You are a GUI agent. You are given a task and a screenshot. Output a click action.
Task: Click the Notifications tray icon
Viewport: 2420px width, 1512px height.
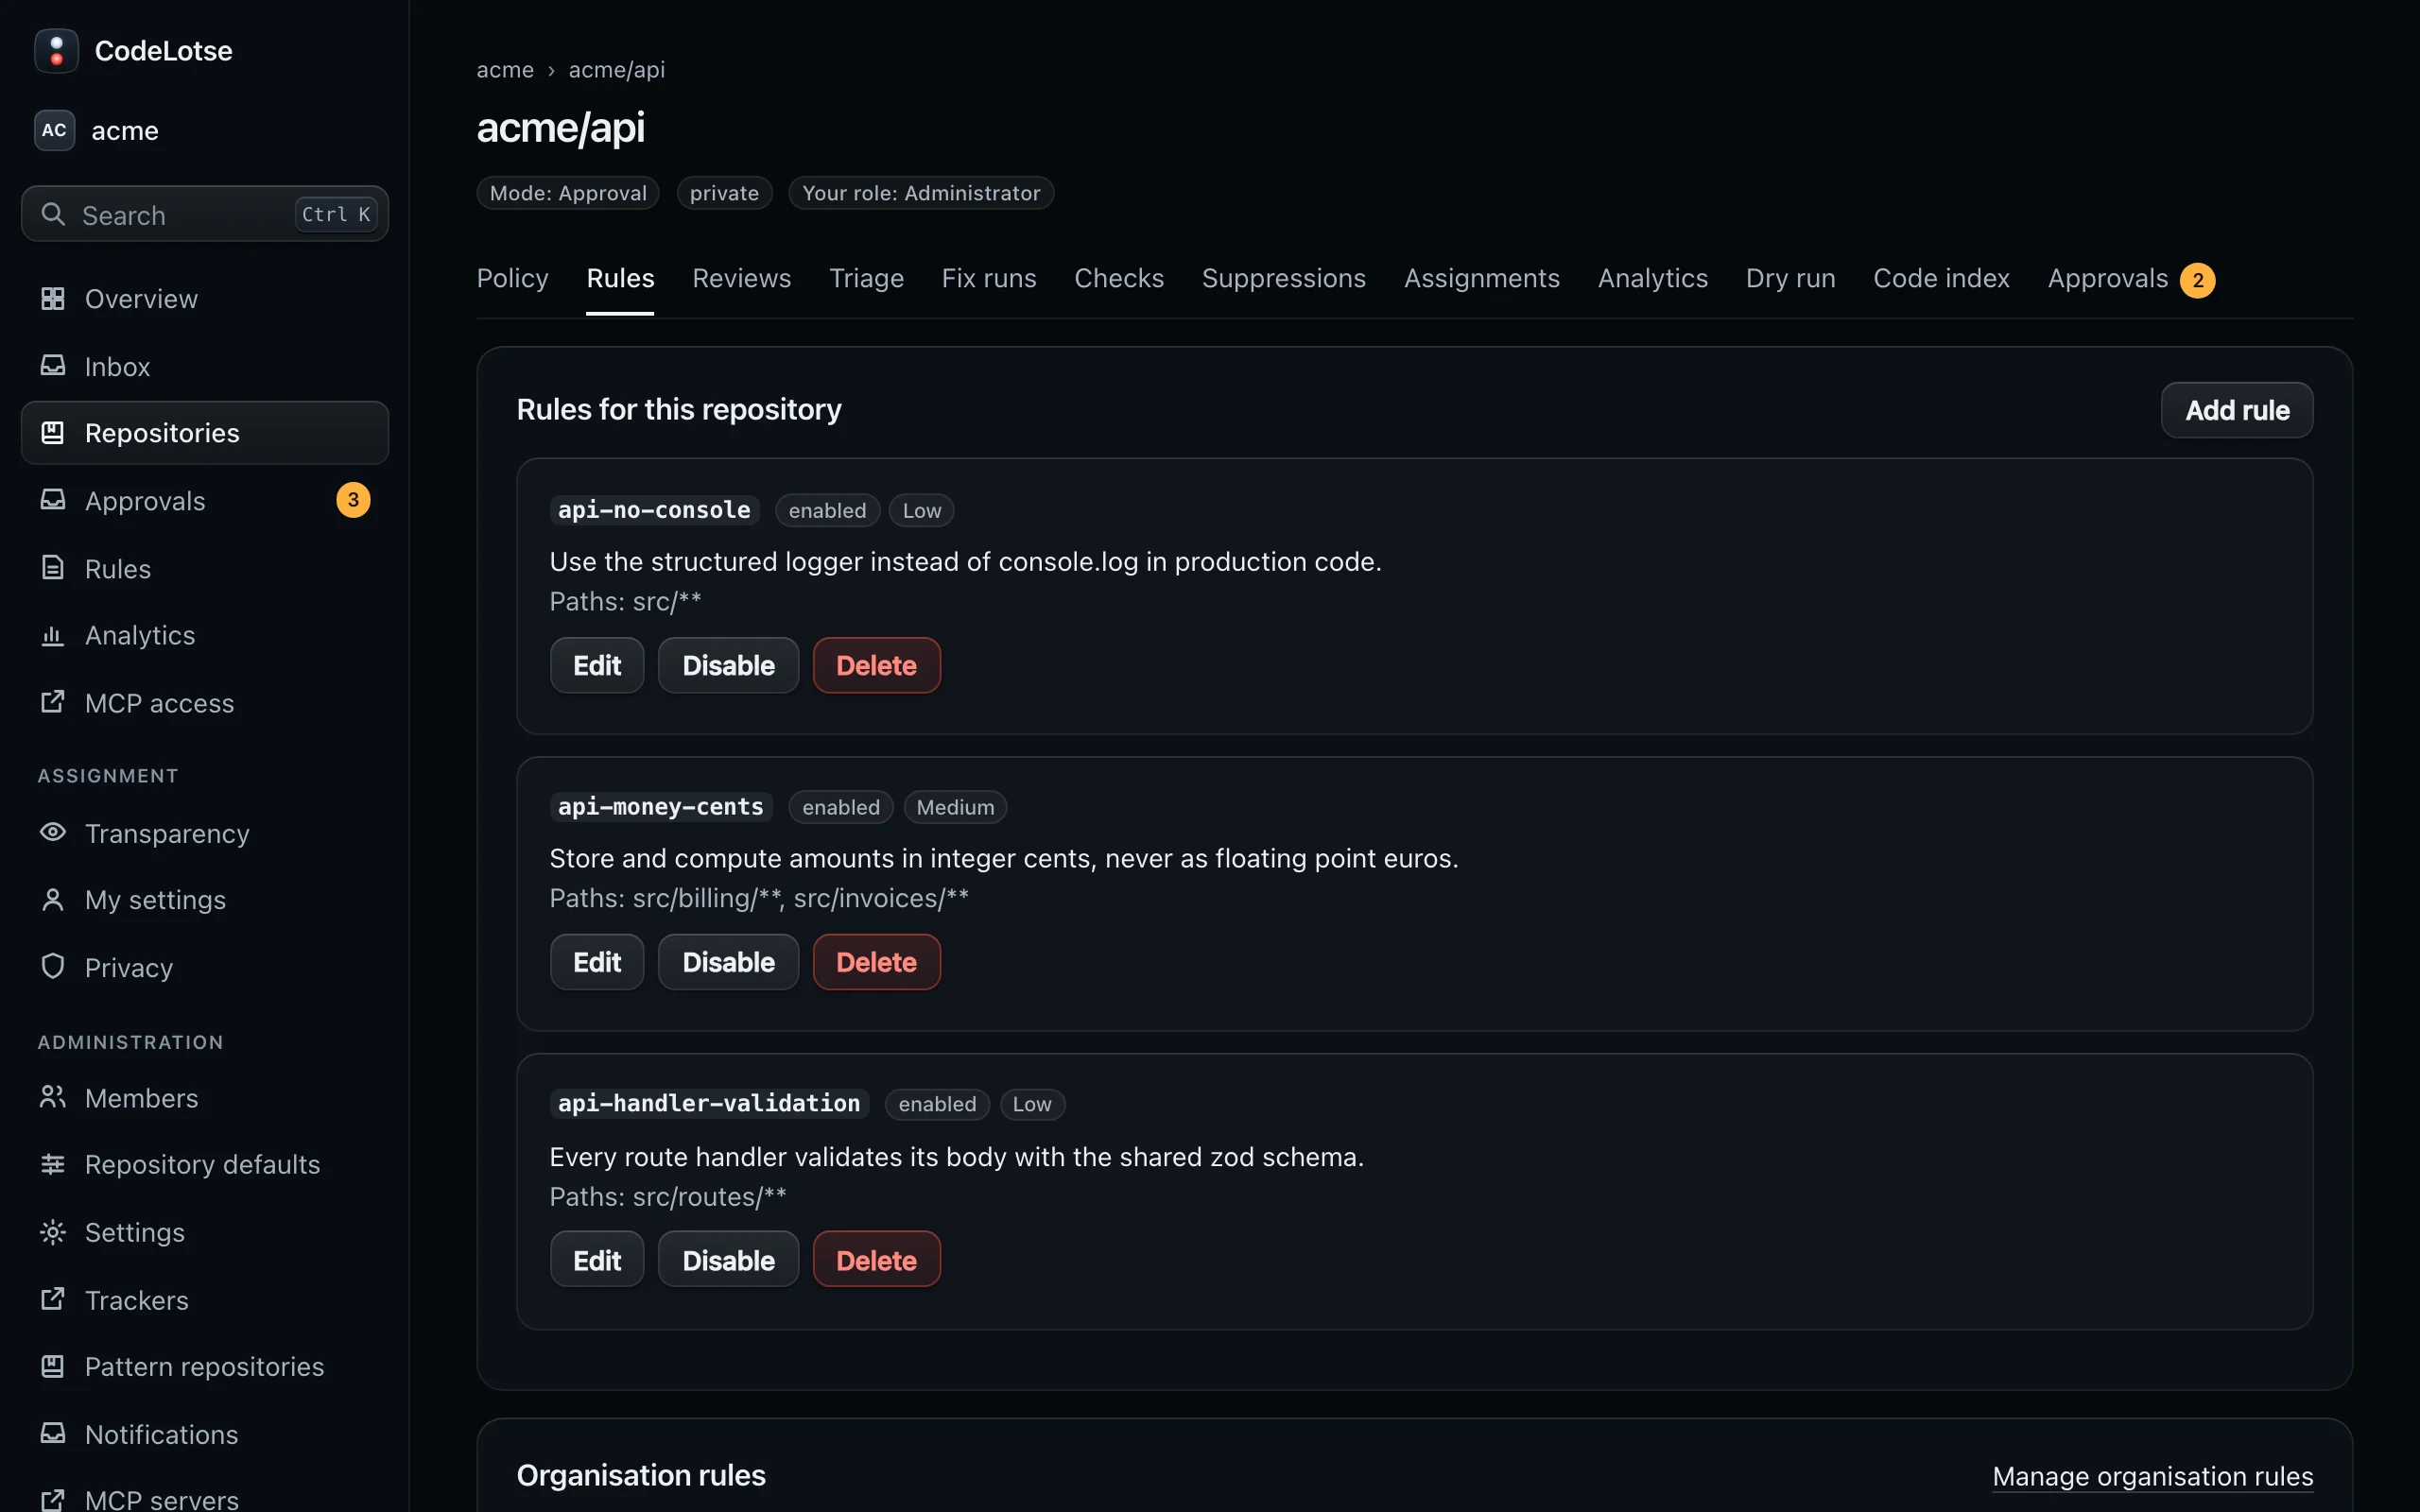click(53, 1433)
